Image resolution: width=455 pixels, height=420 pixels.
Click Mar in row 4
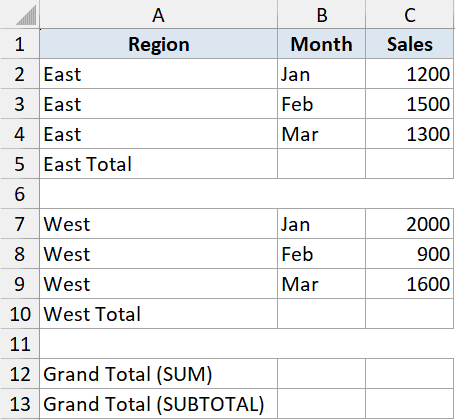click(x=321, y=134)
